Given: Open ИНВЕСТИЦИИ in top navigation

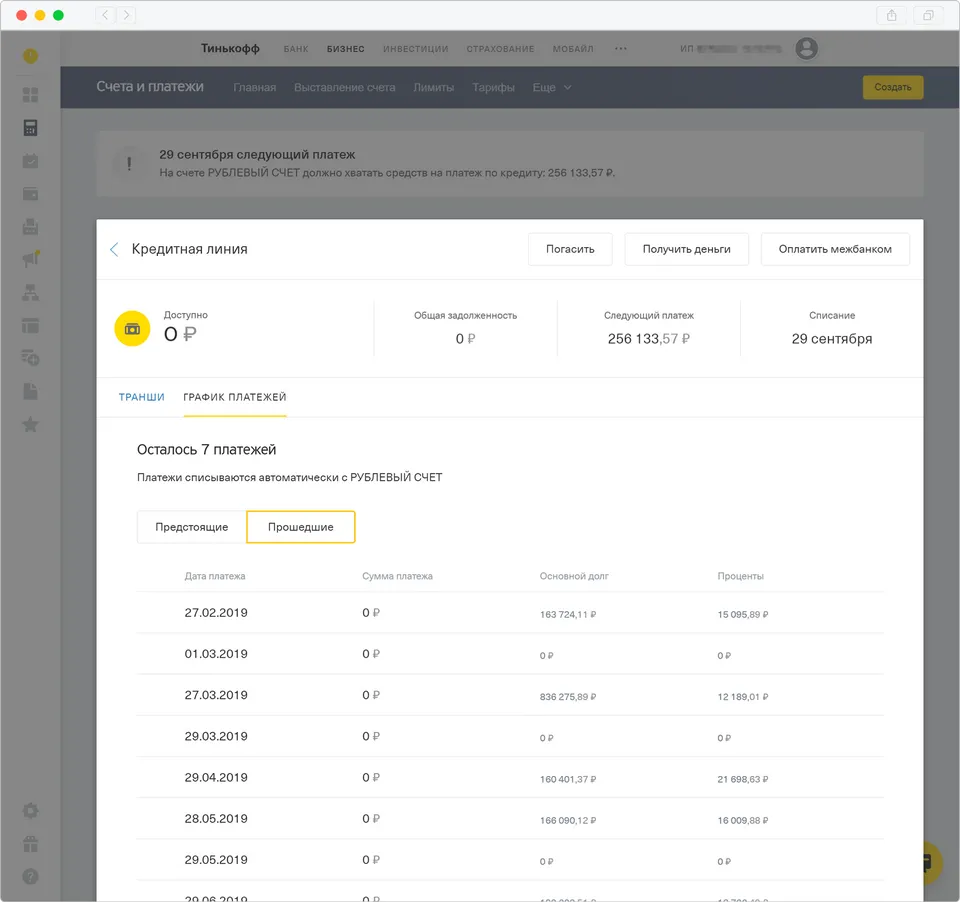Looking at the screenshot, I should tap(416, 48).
